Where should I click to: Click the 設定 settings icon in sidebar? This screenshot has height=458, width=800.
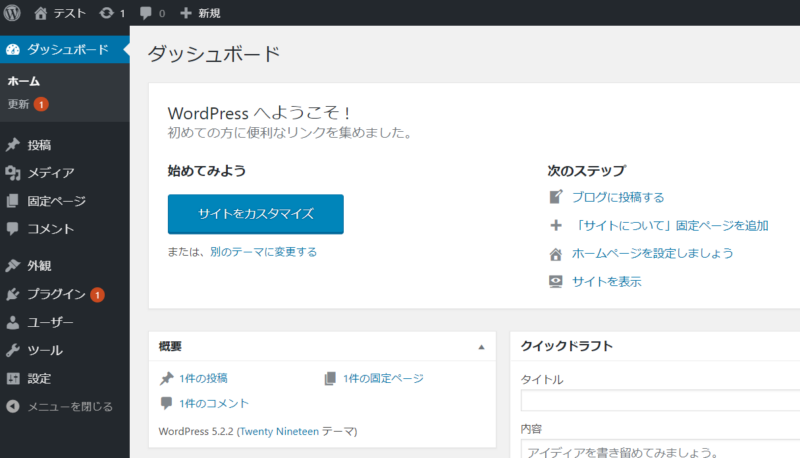tap(13, 378)
